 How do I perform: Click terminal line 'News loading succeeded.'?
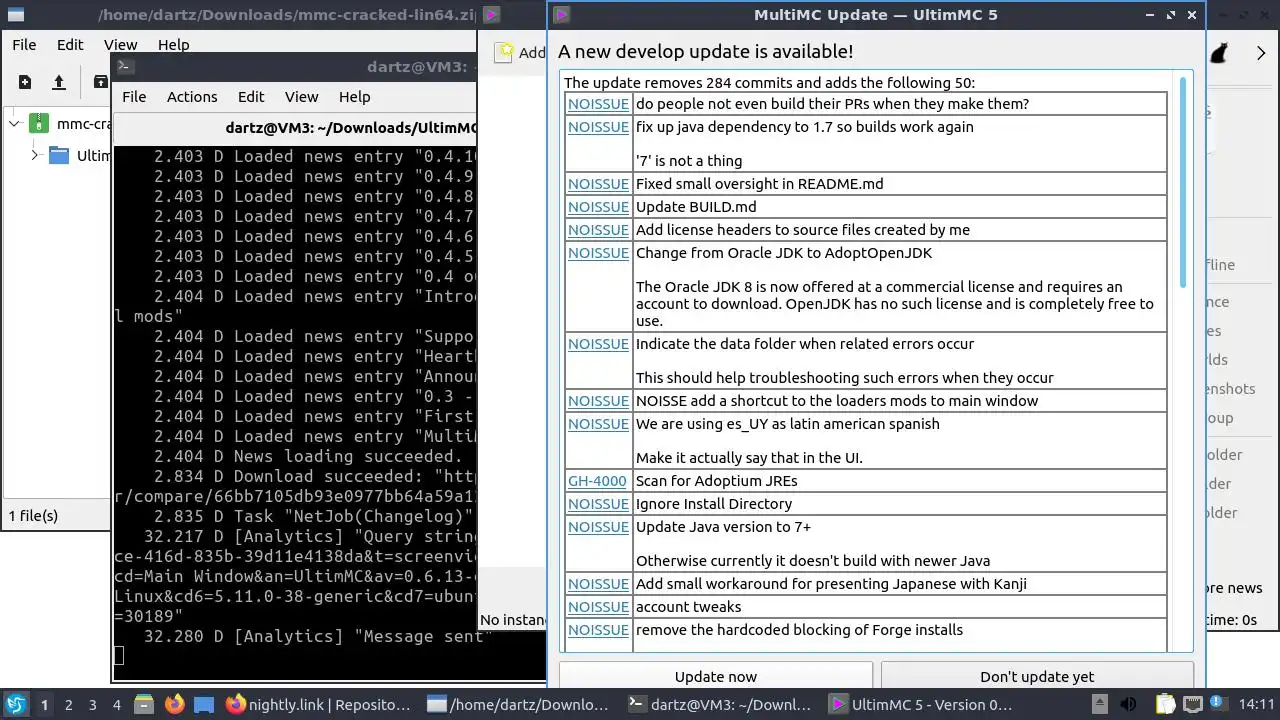(x=347, y=456)
